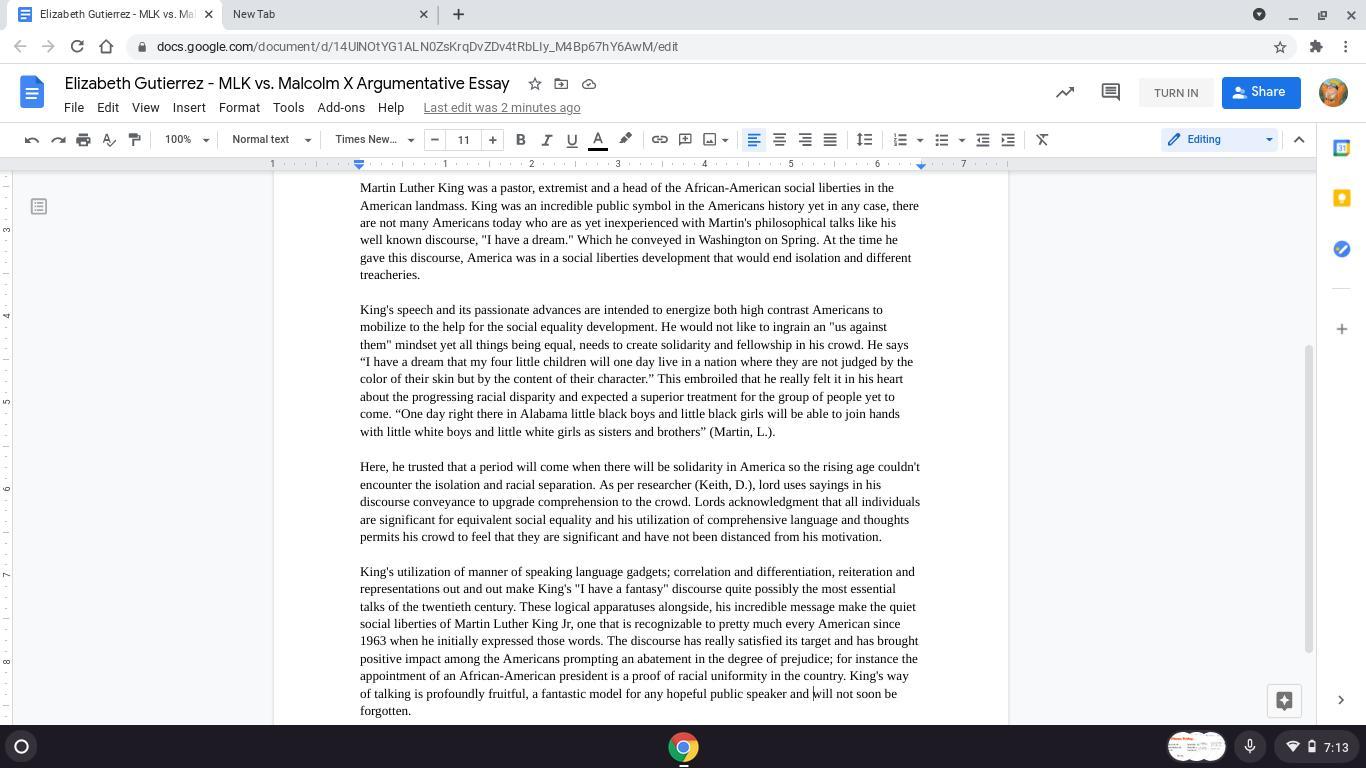This screenshot has width=1366, height=768.
Task: Open the Format menu
Action: click(x=239, y=108)
